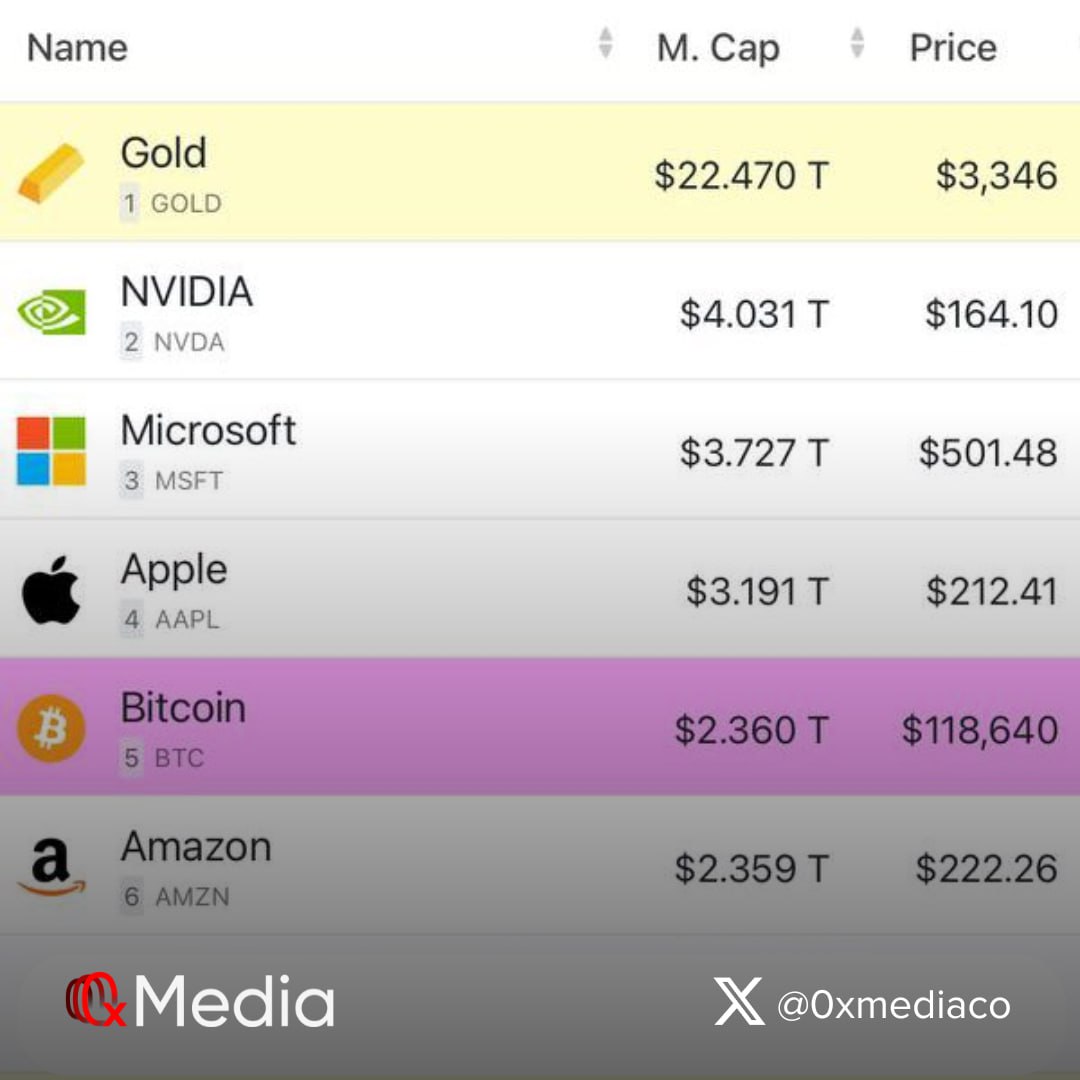
Task: Click the Bitcoin price $118,640
Action: click(x=979, y=730)
